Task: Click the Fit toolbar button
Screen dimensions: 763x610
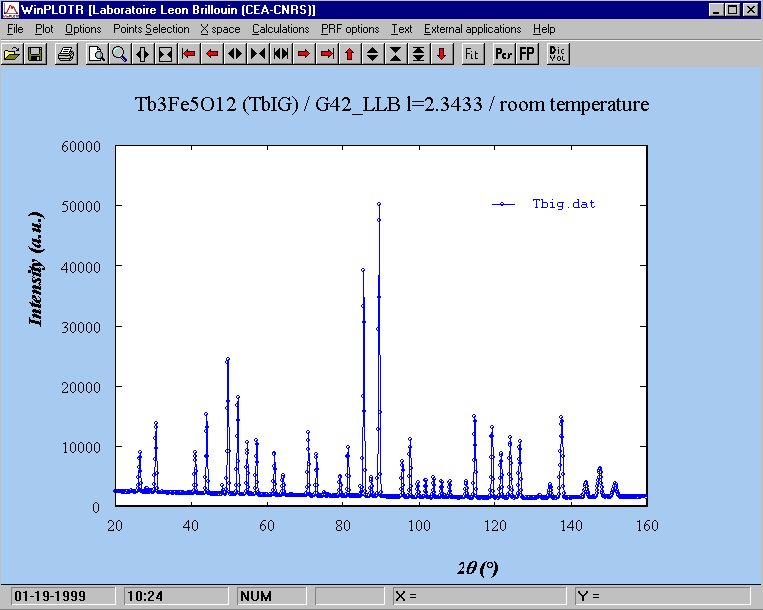Action: (472, 53)
